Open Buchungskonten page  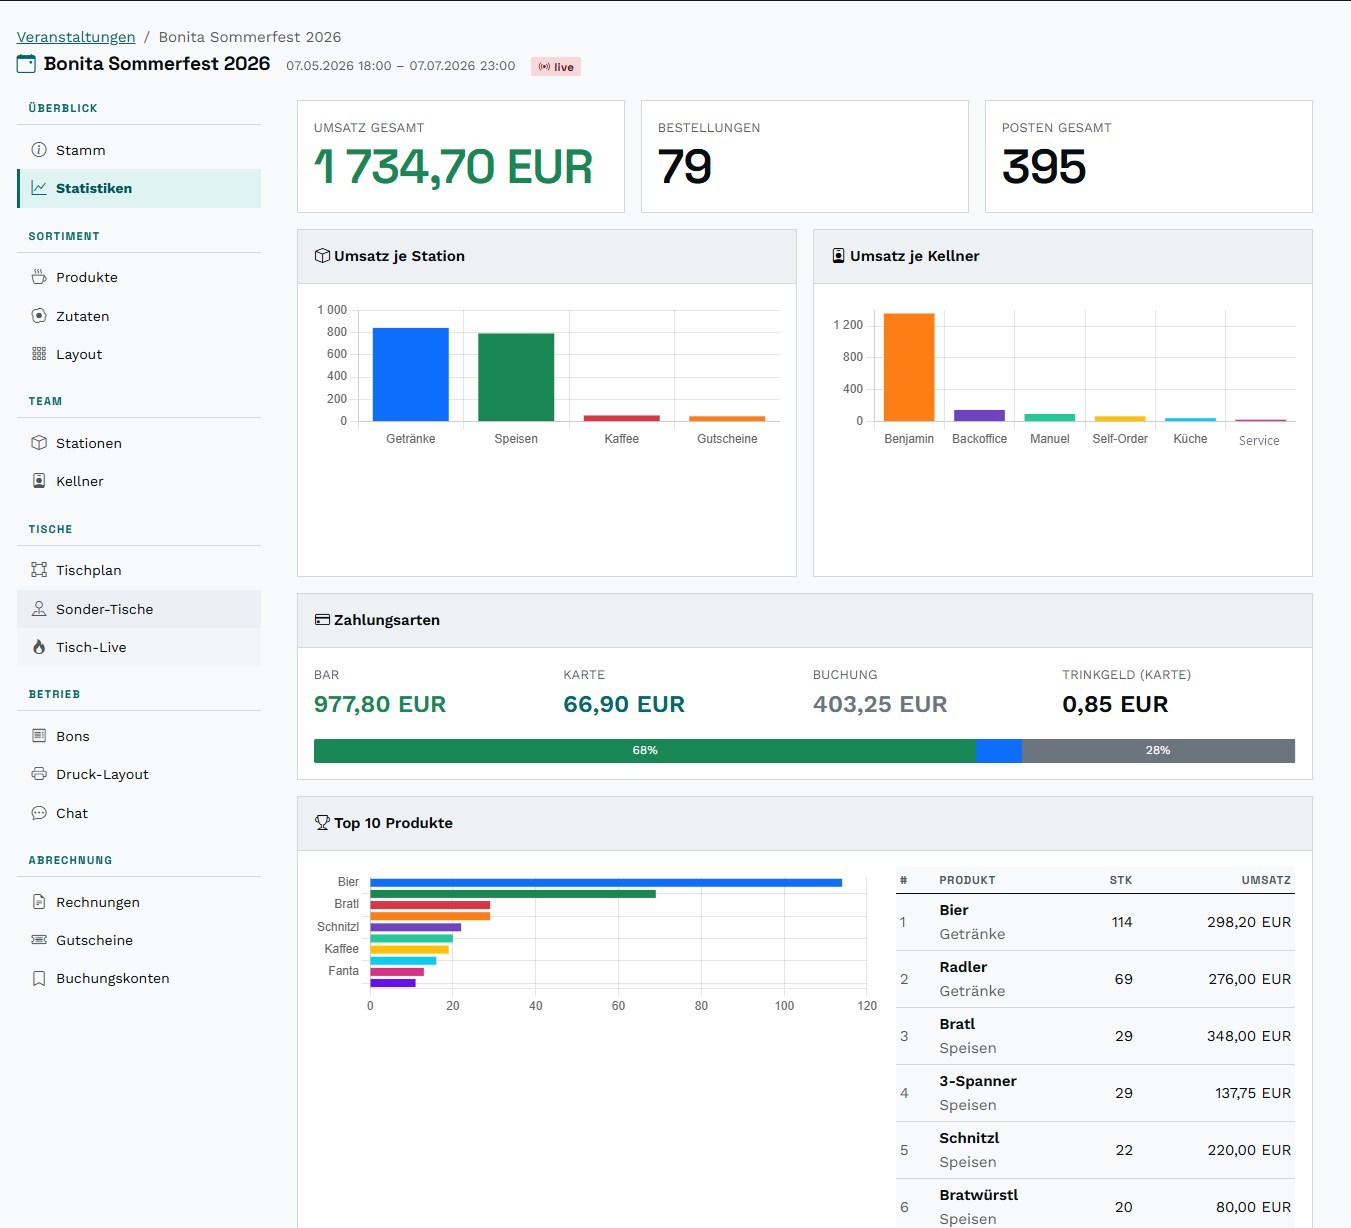139,978
